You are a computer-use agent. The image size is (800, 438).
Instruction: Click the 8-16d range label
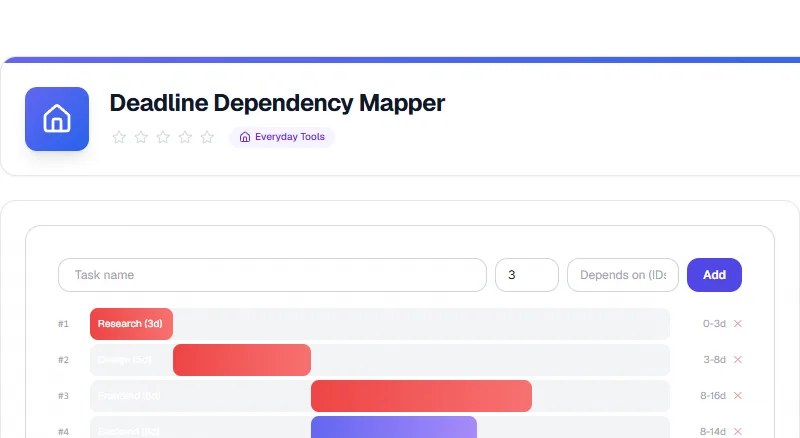coord(713,396)
